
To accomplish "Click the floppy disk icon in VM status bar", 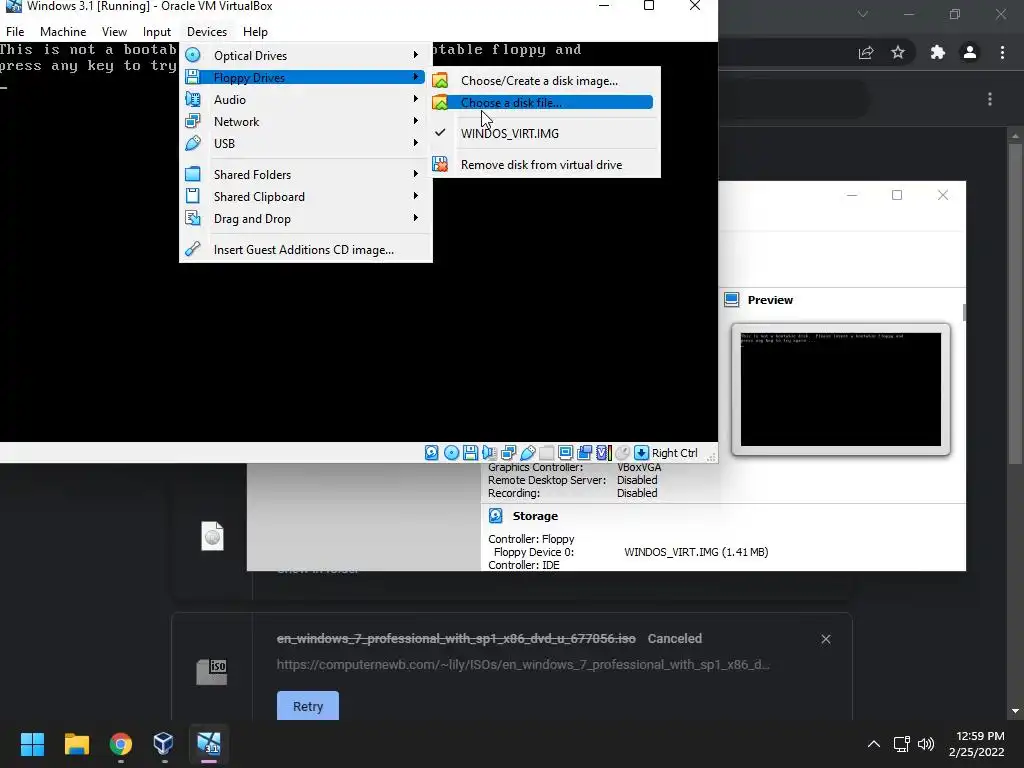I will (470, 453).
